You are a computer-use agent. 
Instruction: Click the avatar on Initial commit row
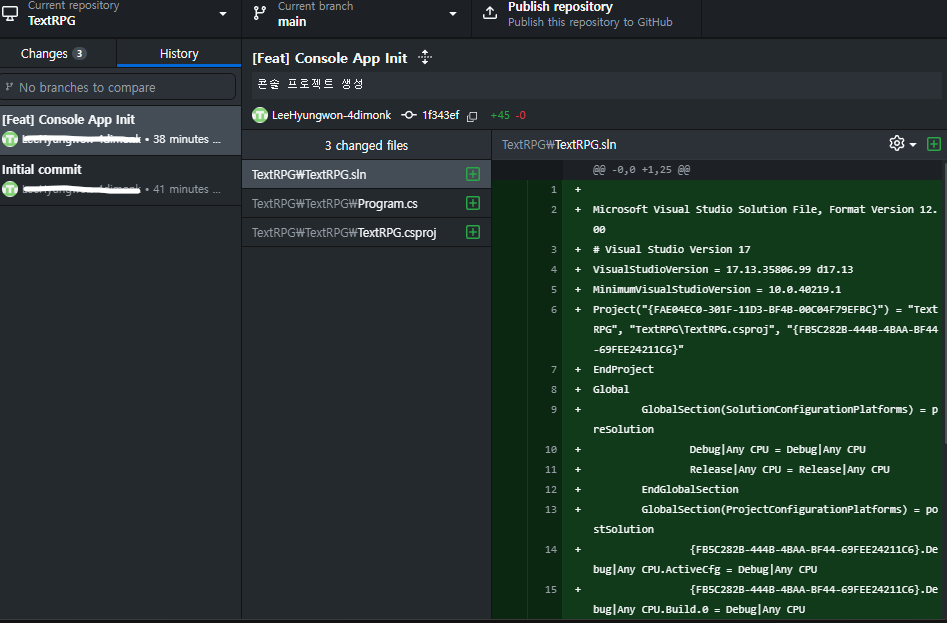[x=10, y=189]
